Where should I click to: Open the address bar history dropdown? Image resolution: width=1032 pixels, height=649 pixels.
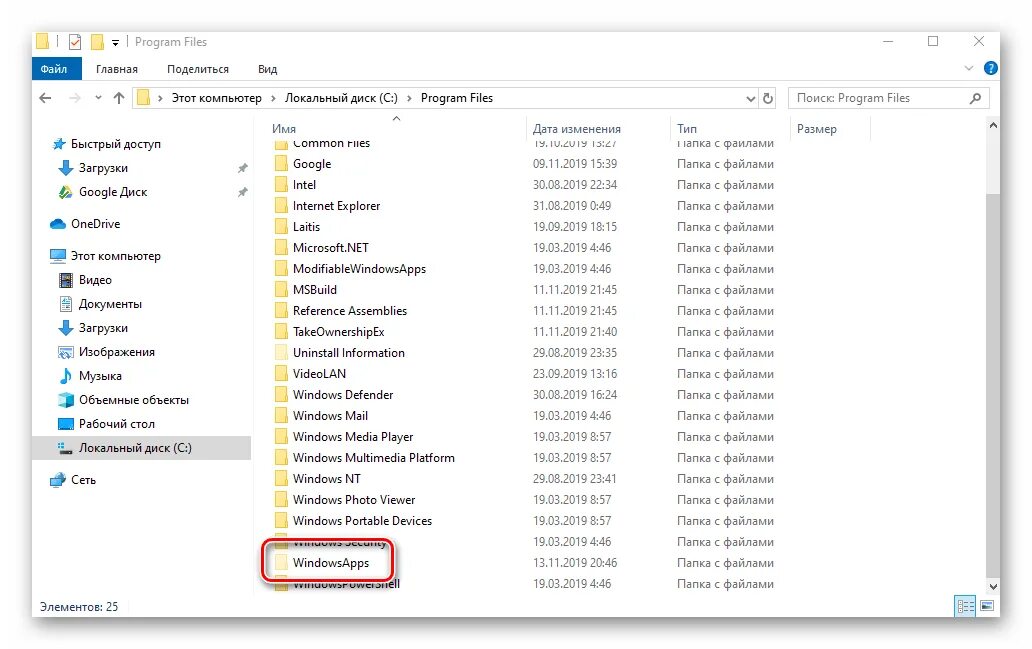(x=750, y=97)
